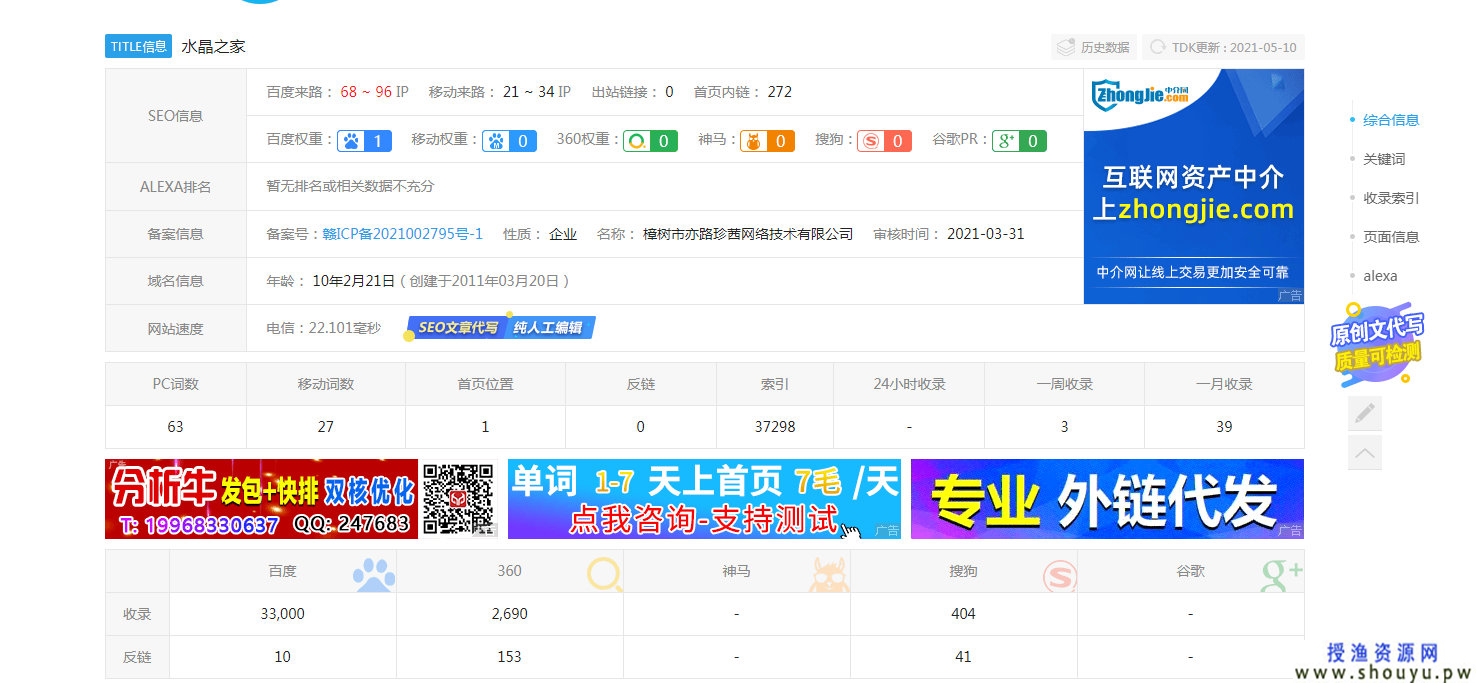Click the Sogou weight red badge
Viewport: 1479px width, 692px height.
coord(883,141)
